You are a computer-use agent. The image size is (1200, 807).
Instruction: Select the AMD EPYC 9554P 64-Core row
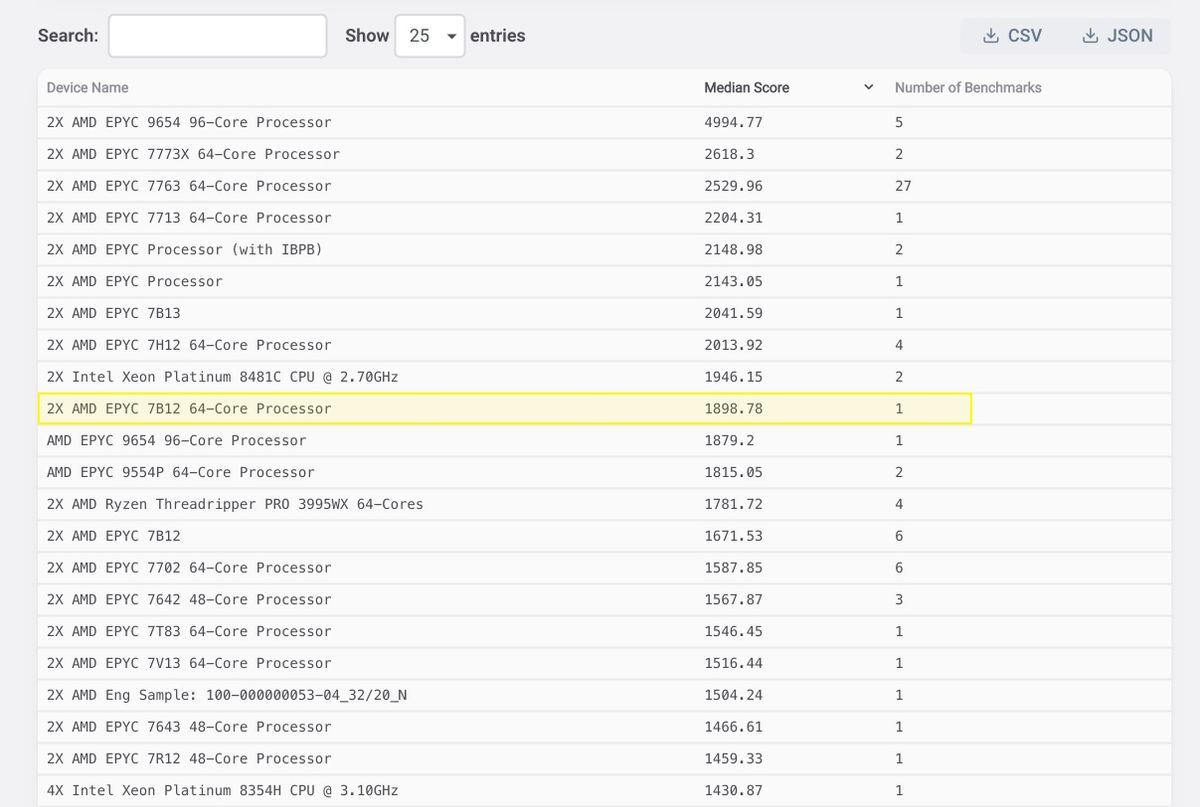[180, 472]
